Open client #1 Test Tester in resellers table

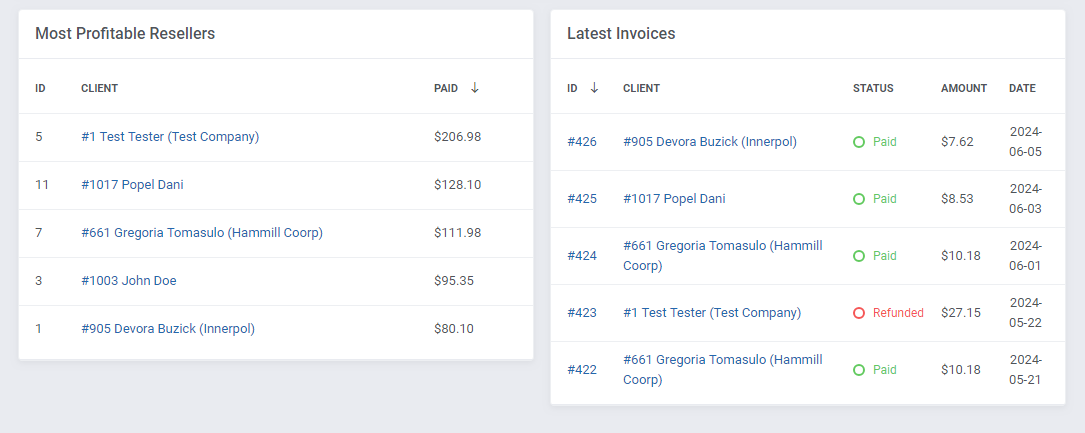(170, 137)
